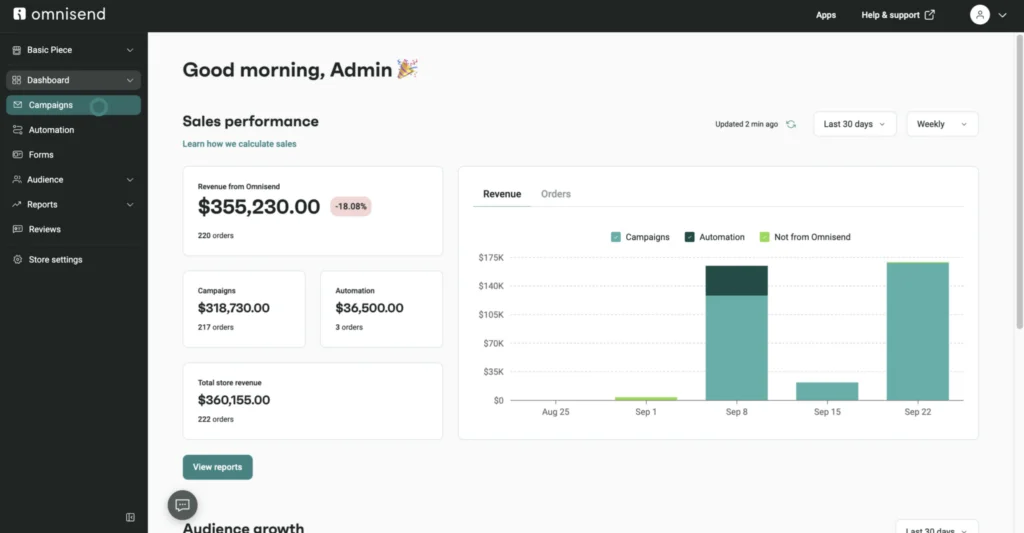Open Apps in the top bar
The image size is (1024, 533).
[x=825, y=15]
